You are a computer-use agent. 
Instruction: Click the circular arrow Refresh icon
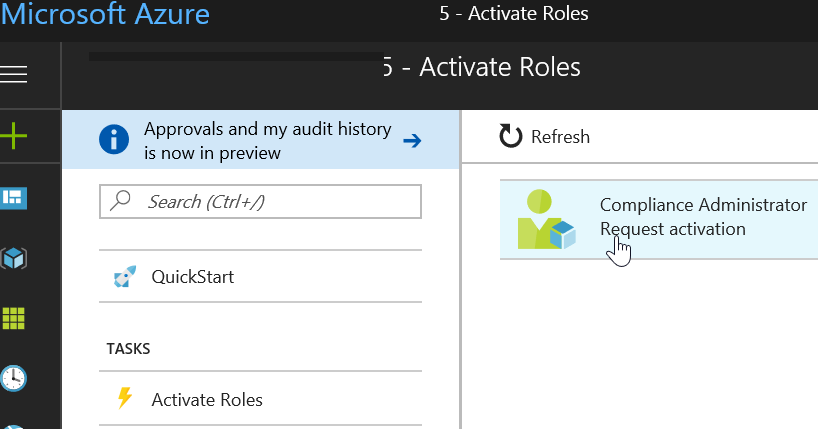click(x=511, y=137)
